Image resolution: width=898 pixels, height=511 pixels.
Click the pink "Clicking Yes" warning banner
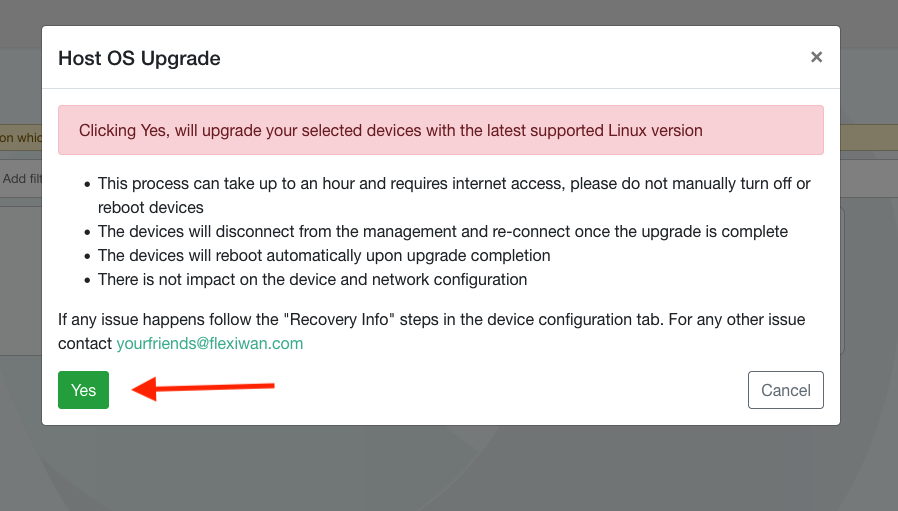(x=440, y=130)
